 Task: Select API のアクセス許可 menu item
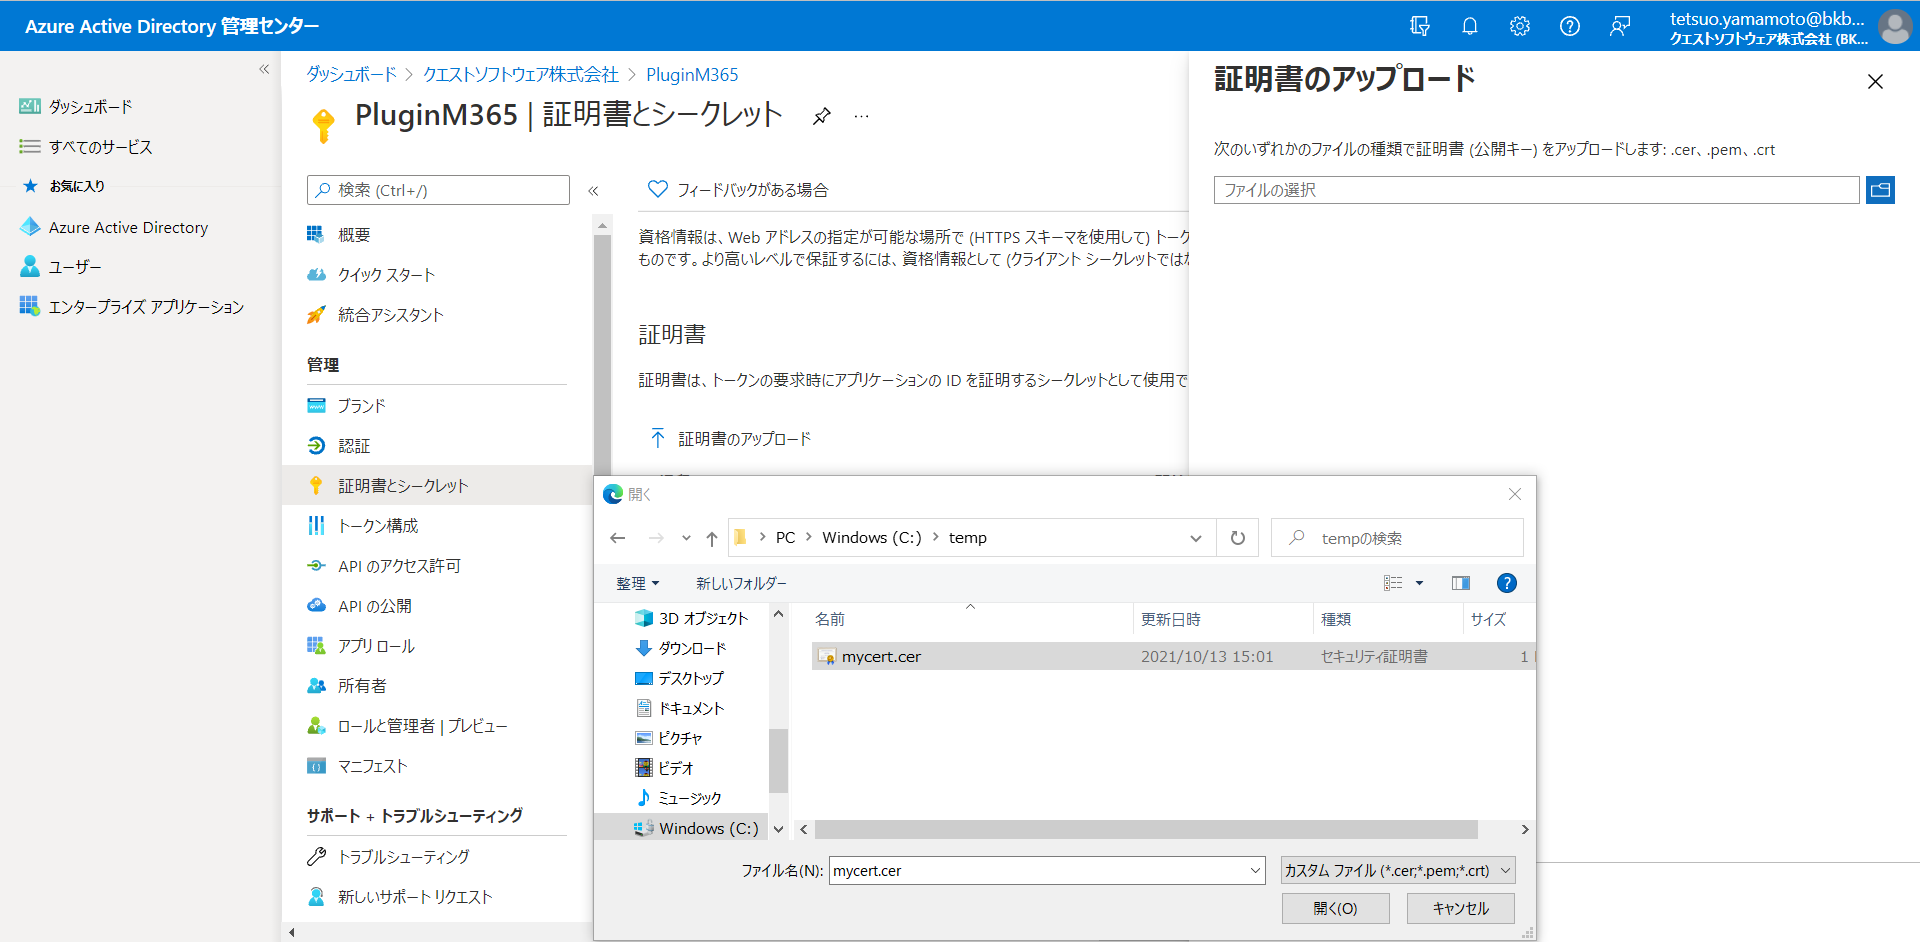(x=399, y=566)
